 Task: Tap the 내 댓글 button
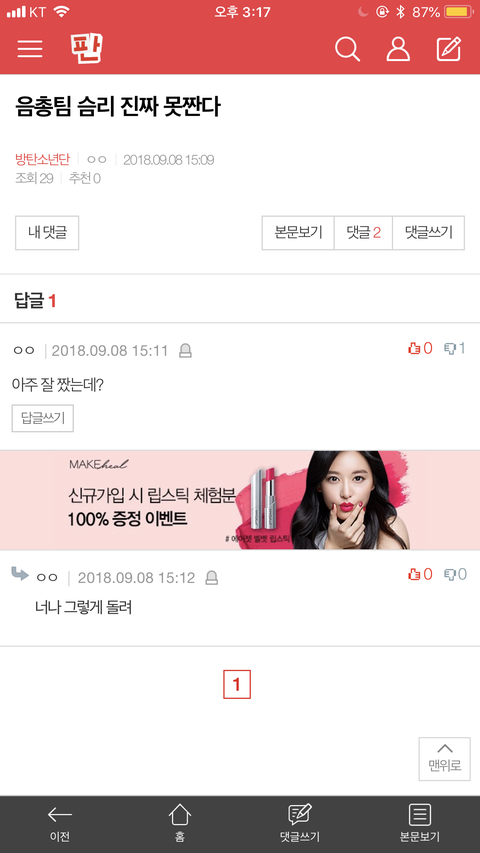47,233
